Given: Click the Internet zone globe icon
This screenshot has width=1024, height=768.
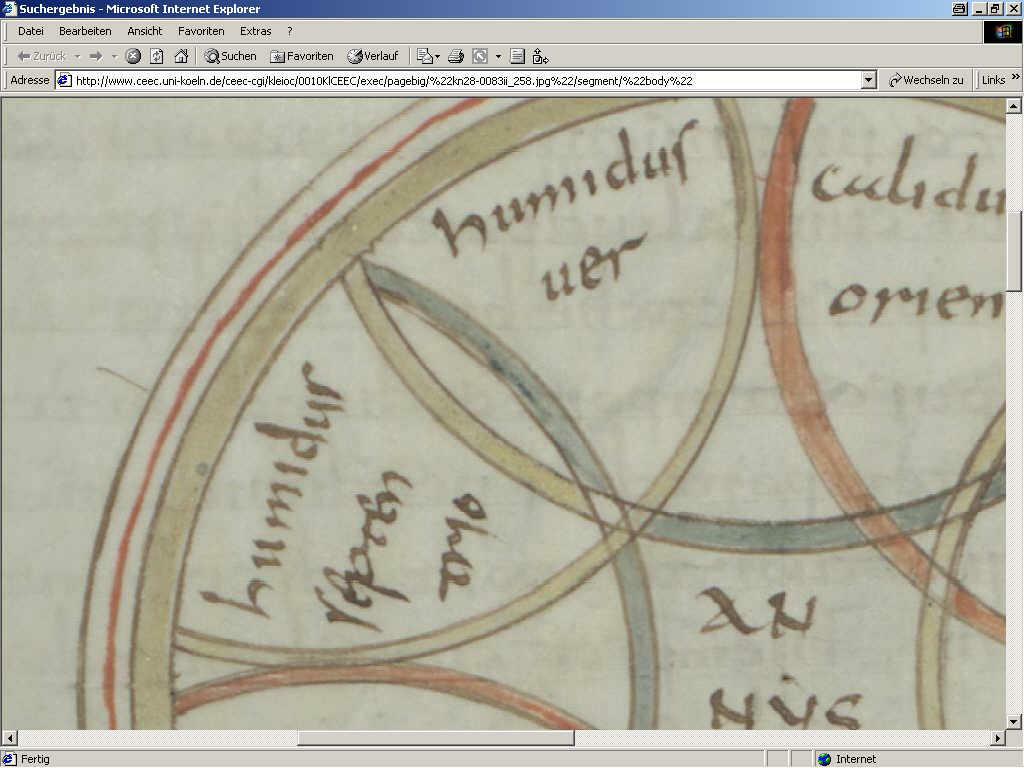Looking at the screenshot, I should click(x=825, y=759).
